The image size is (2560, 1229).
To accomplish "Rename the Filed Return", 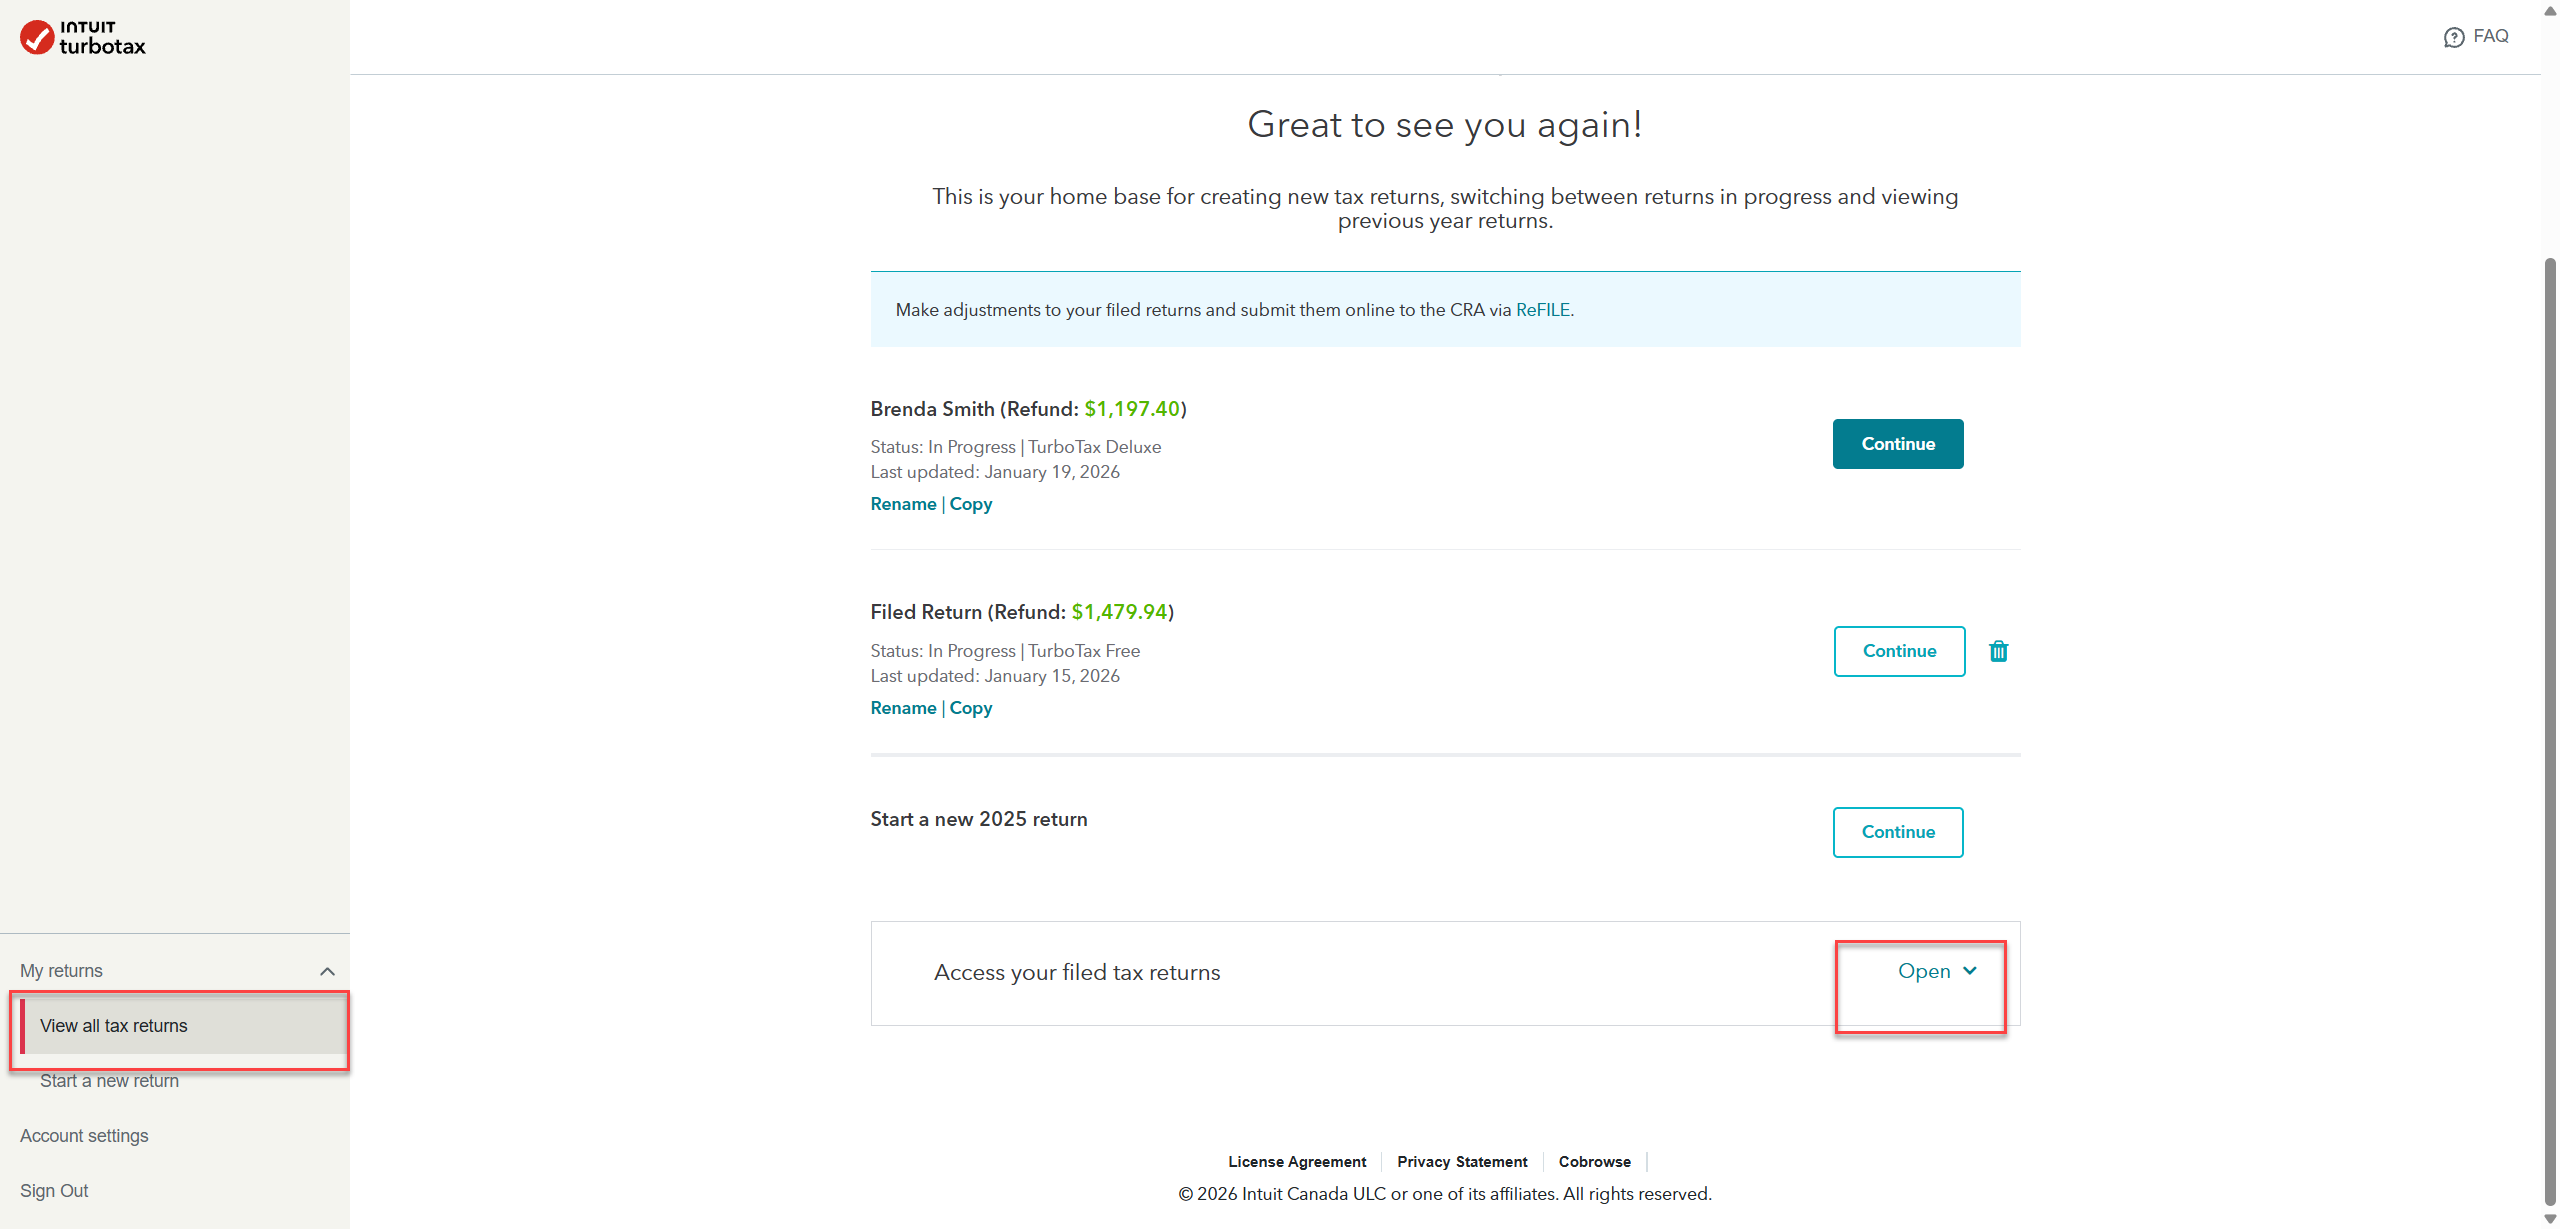I will point(903,708).
